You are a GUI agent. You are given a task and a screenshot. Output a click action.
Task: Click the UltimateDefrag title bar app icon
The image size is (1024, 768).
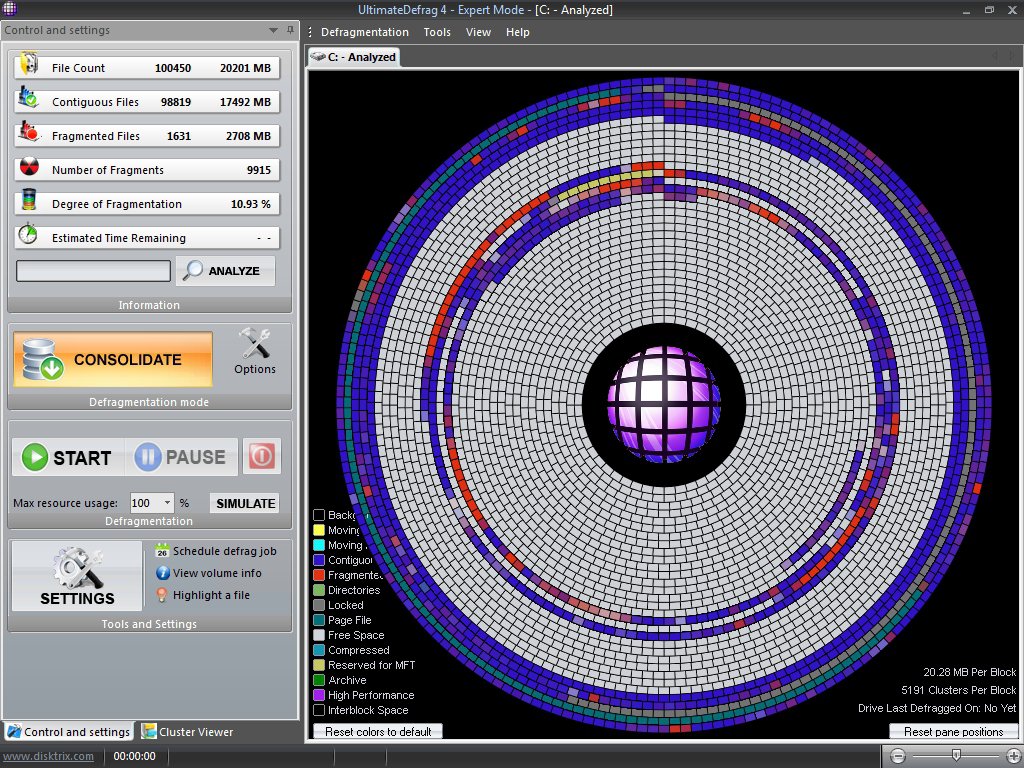coord(9,8)
